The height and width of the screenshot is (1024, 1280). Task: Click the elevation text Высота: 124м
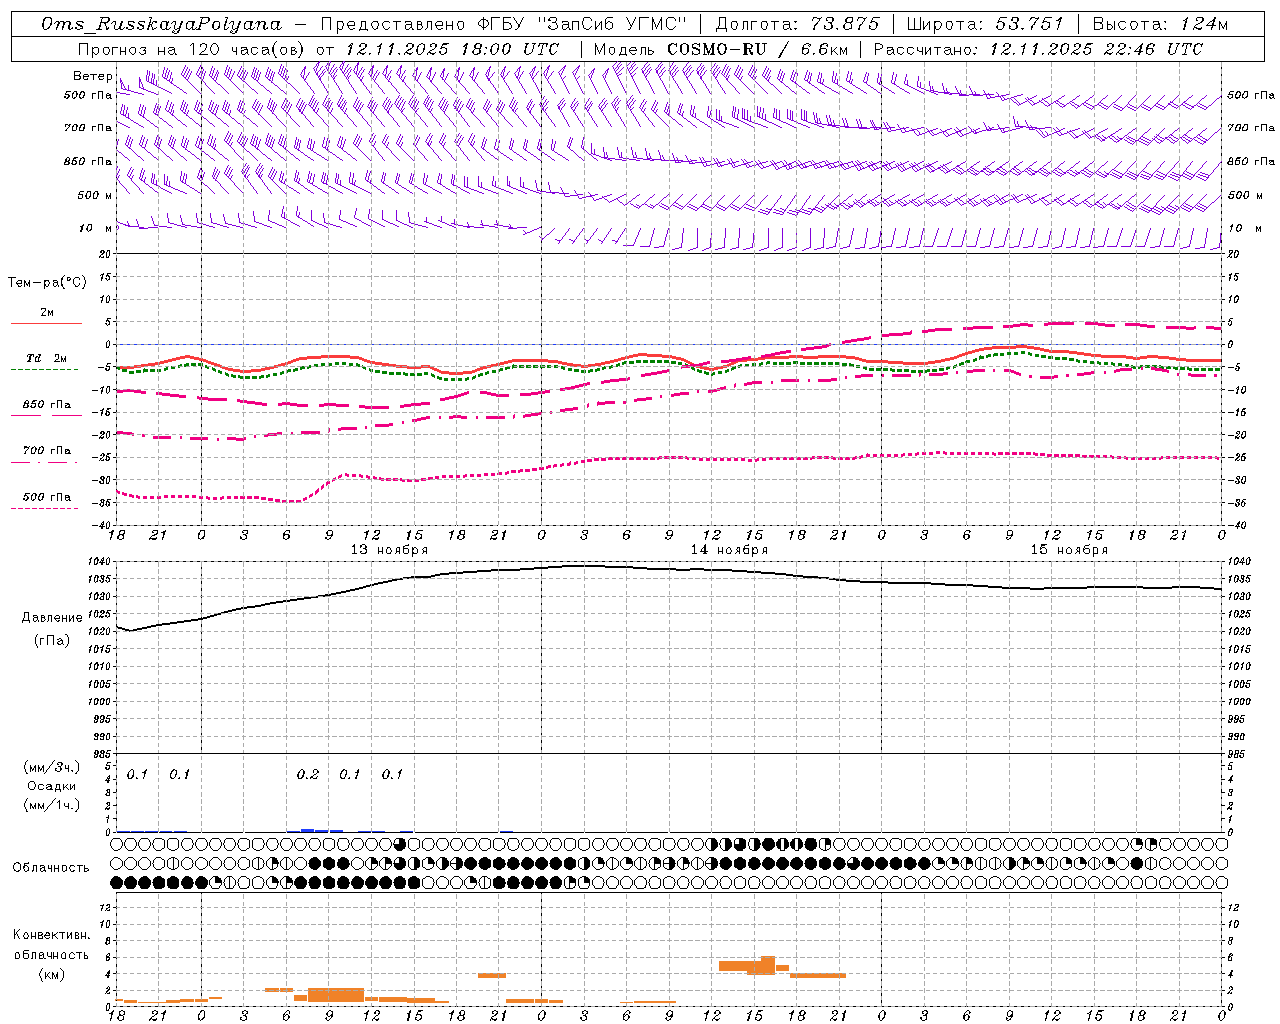1160,24
